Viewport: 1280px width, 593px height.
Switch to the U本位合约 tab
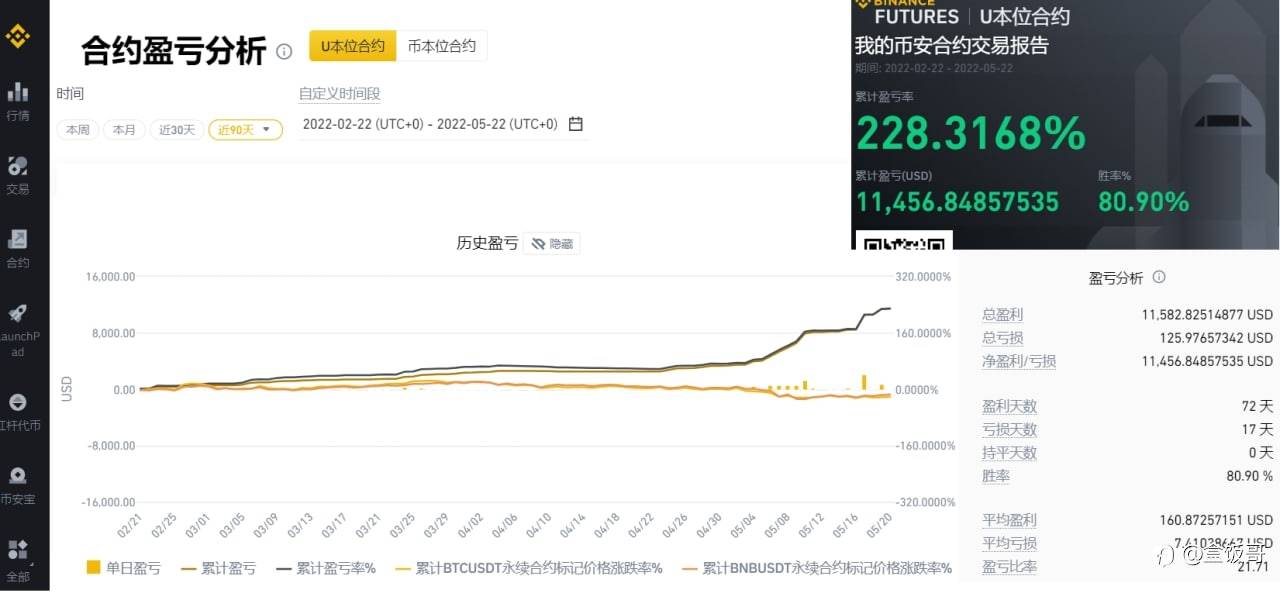(x=352, y=46)
